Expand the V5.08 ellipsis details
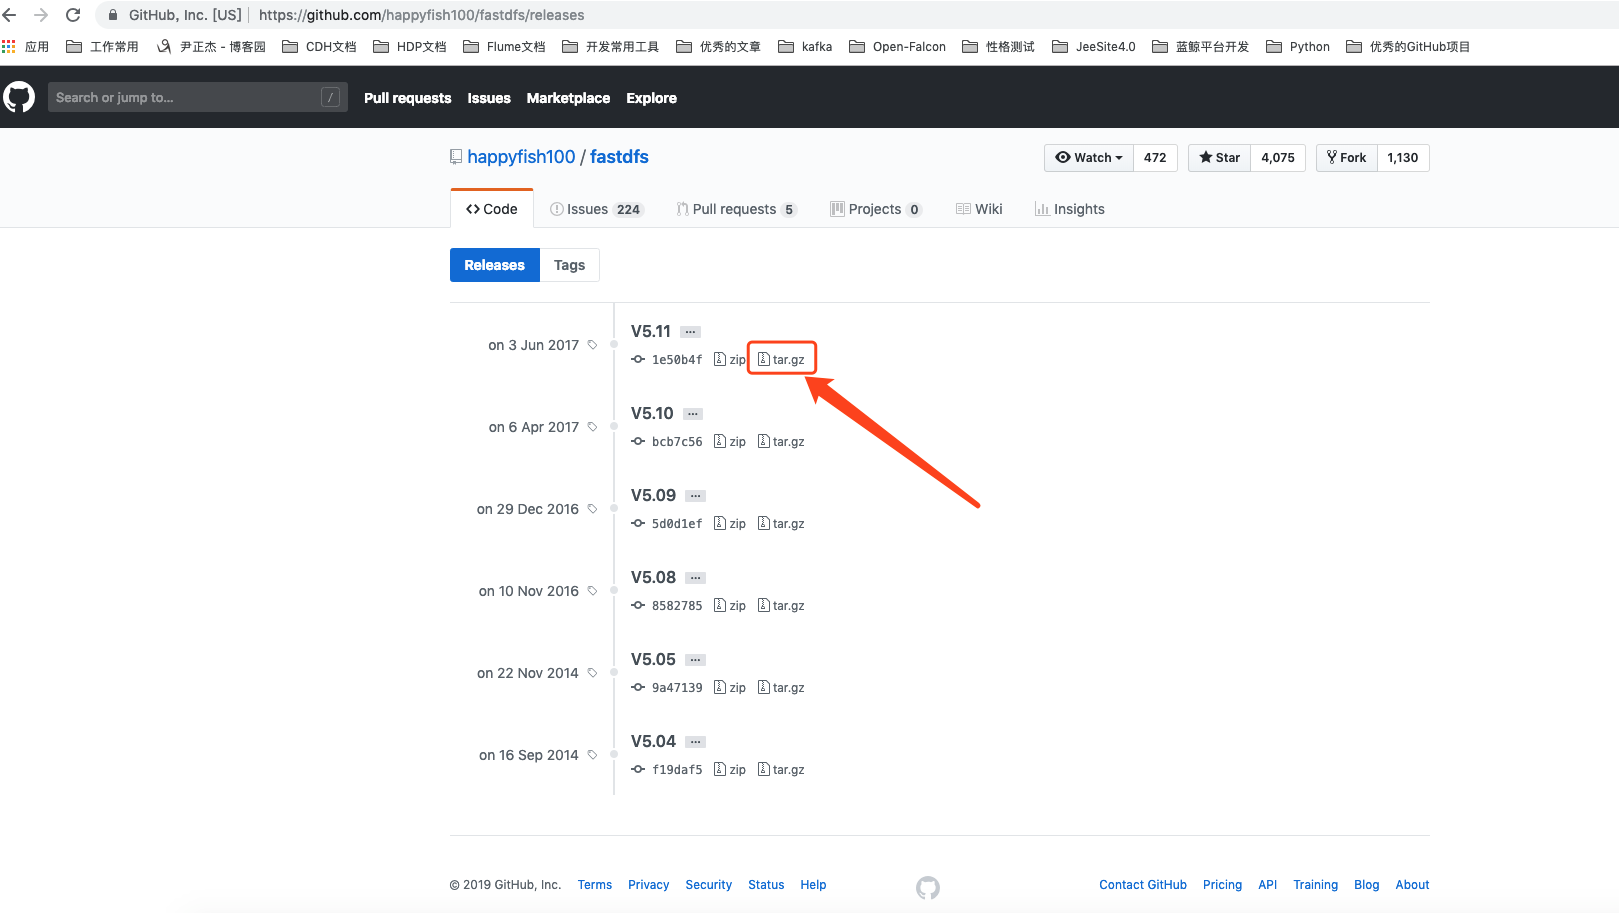 point(696,578)
